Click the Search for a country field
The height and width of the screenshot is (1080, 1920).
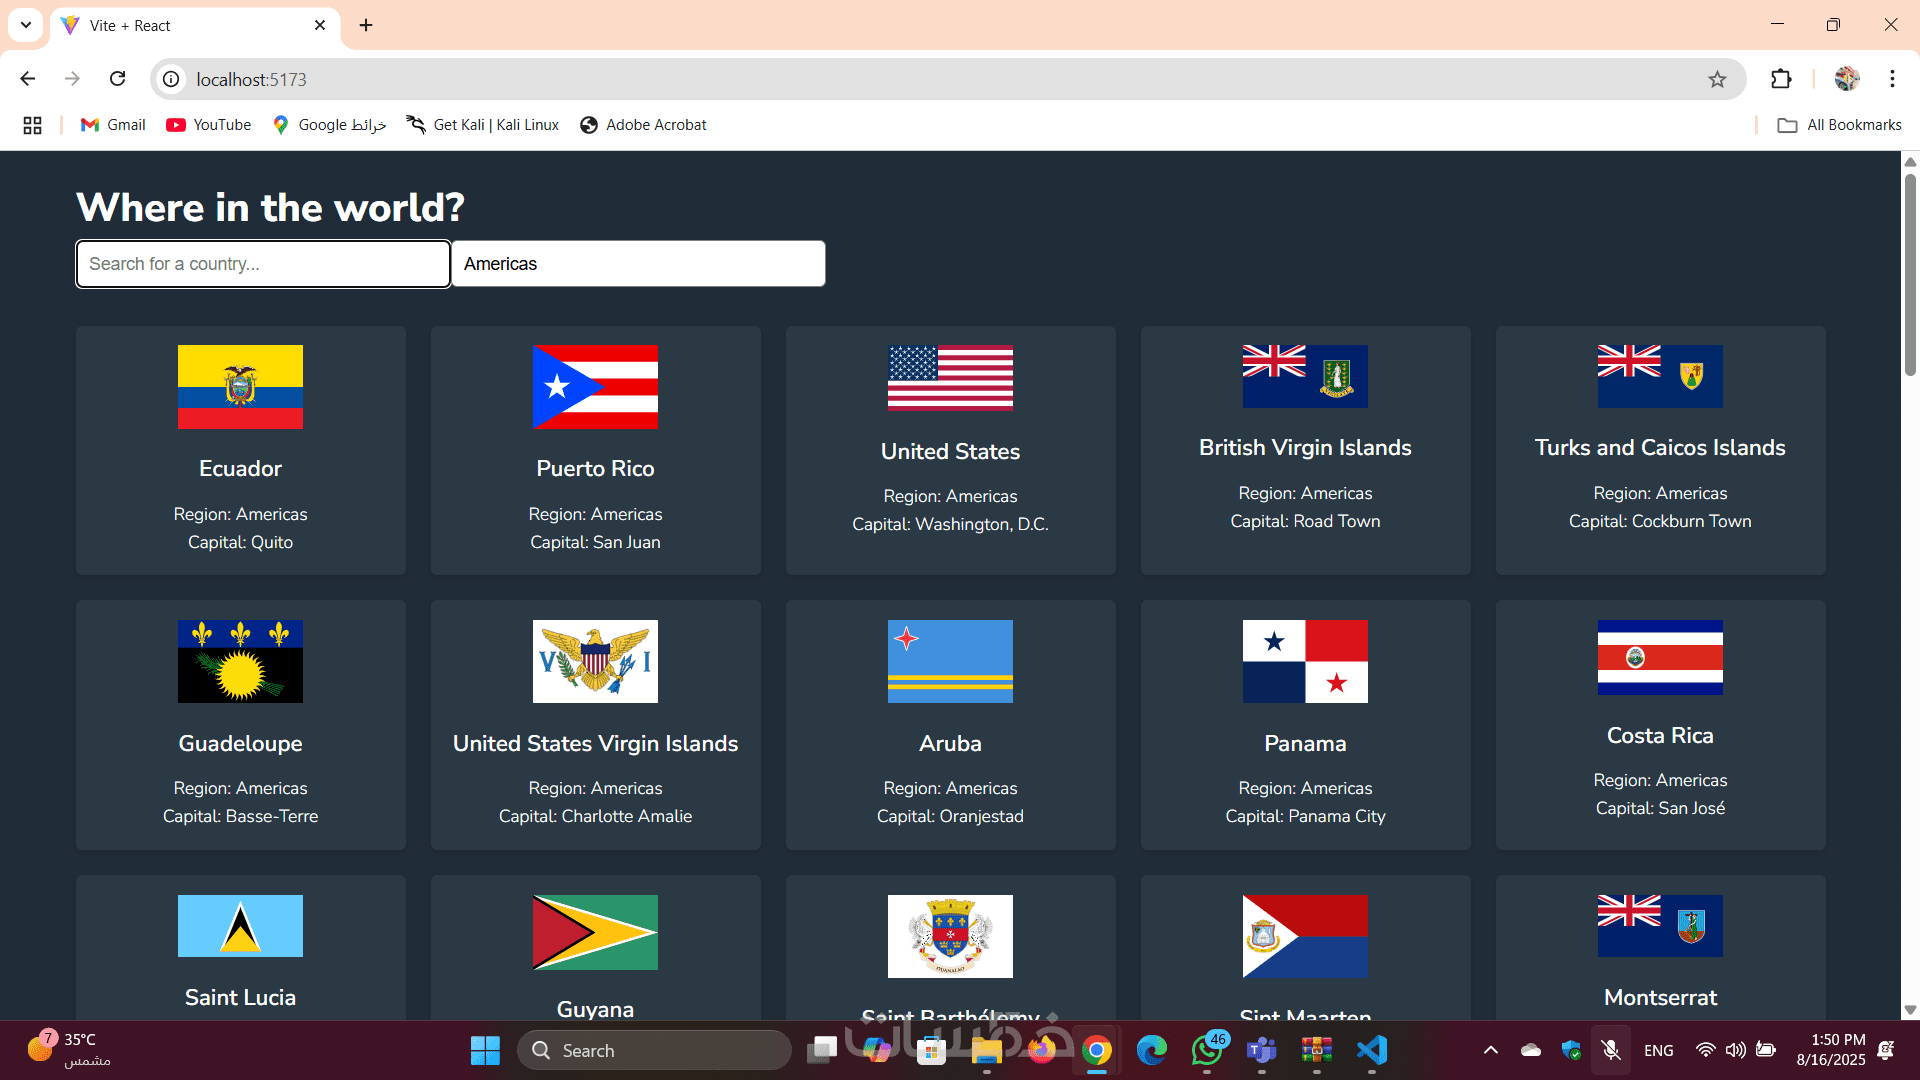tap(263, 264)
